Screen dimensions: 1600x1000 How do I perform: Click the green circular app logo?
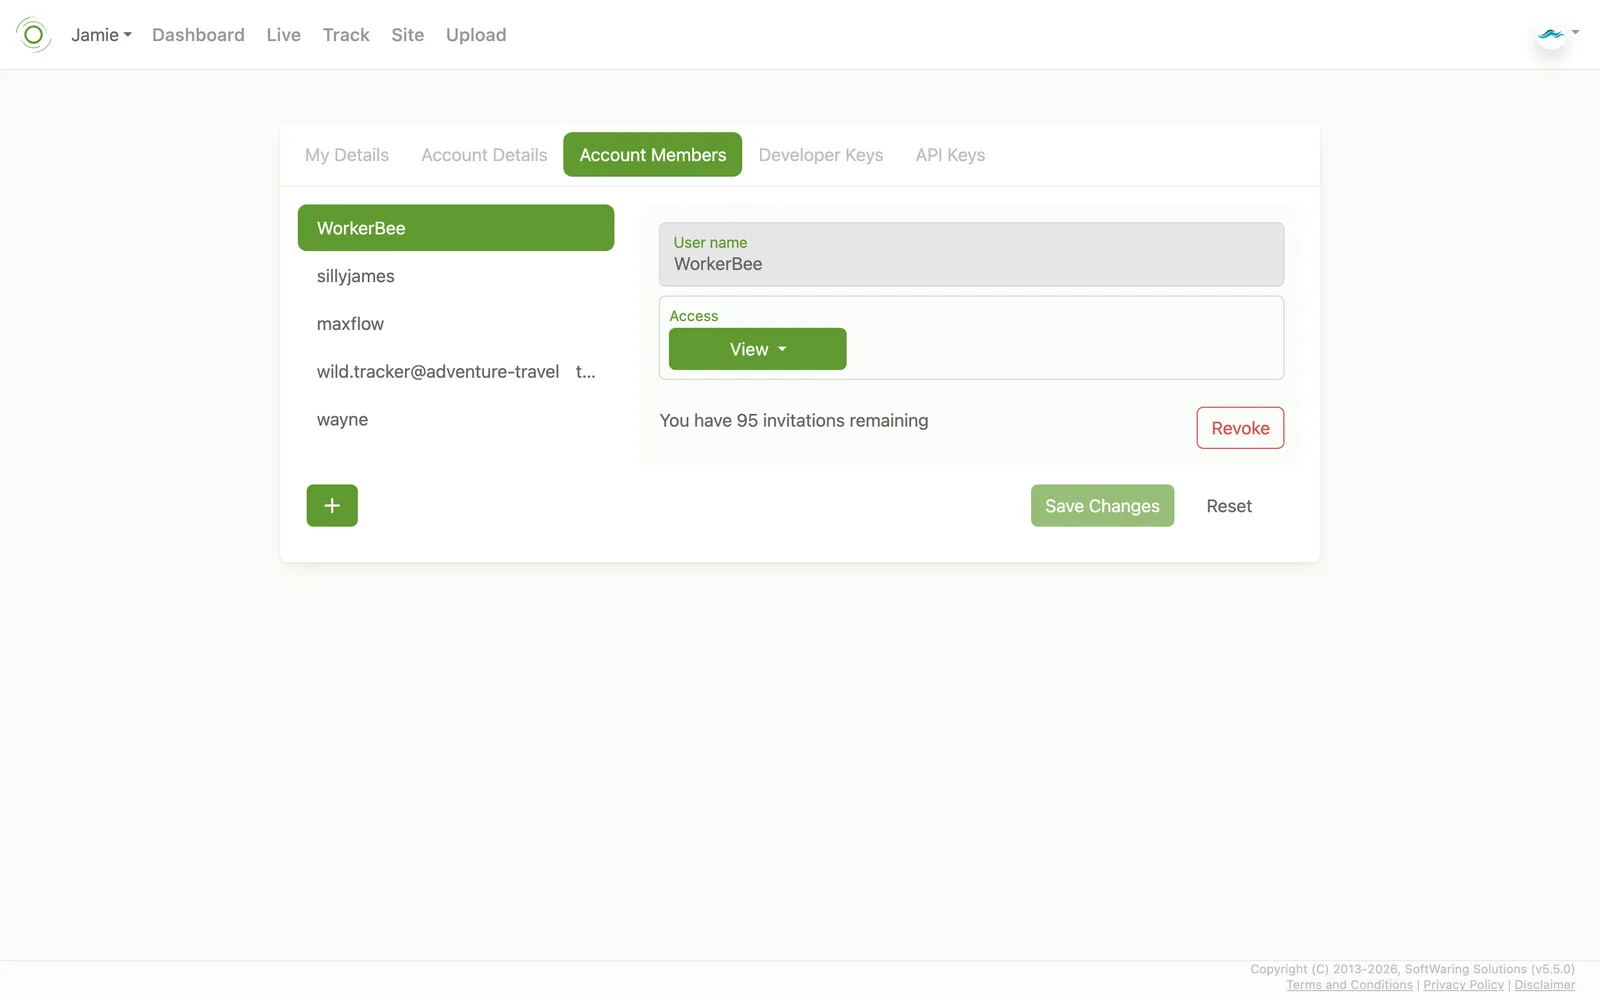point(33,35)
